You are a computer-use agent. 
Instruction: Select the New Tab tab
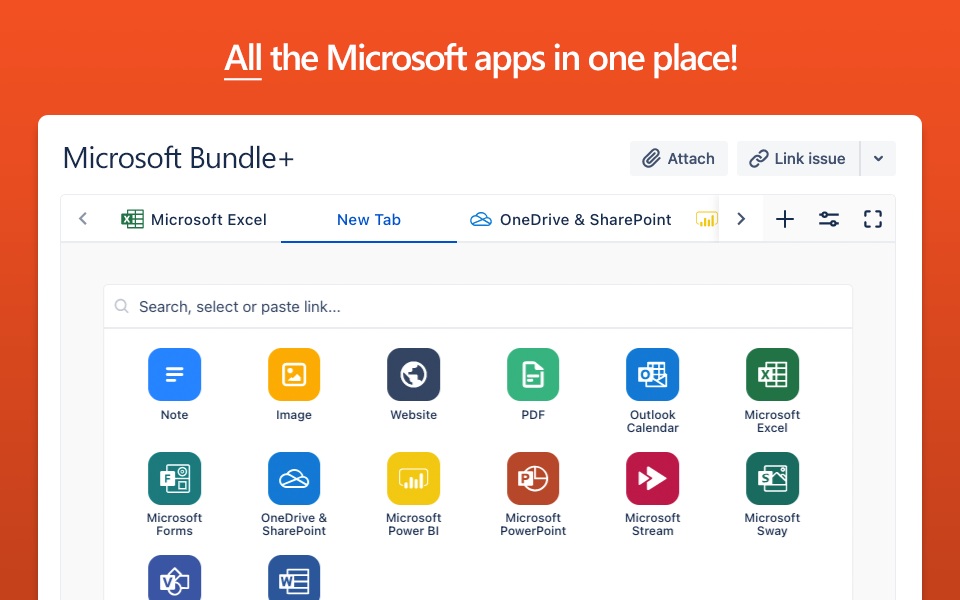[369, 219]
